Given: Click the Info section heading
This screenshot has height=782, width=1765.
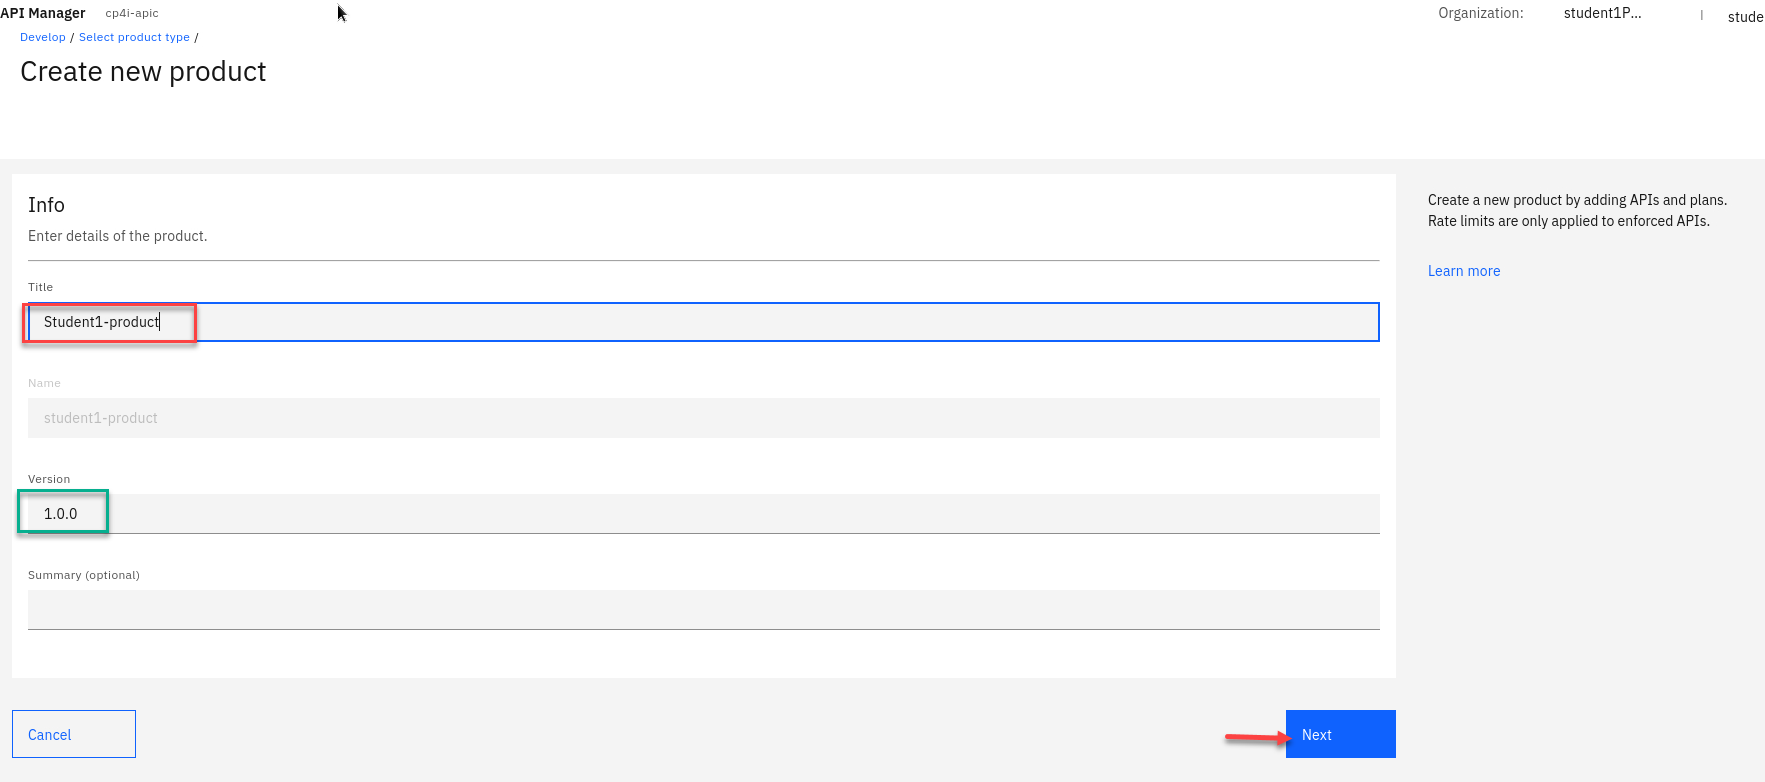Looking at the screenshot, I should (46, 205).
